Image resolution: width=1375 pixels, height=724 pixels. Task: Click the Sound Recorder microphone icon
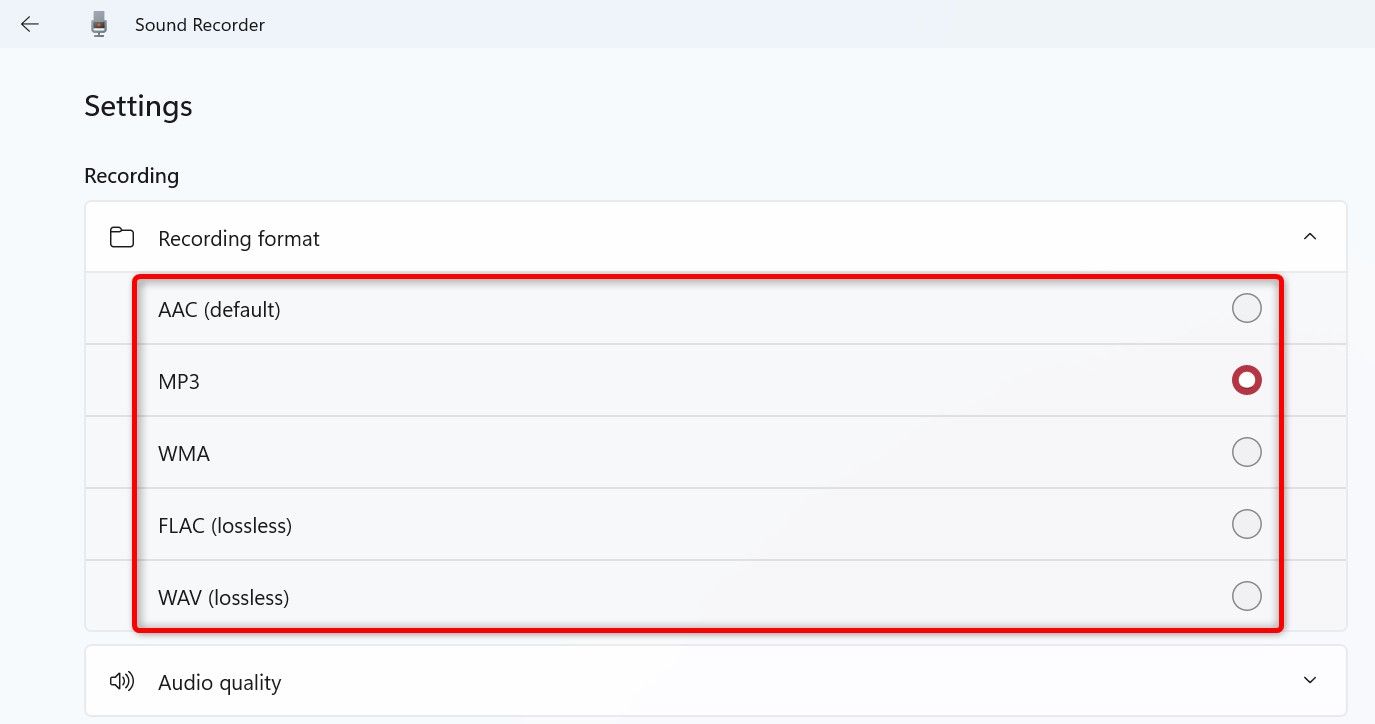pos(98,24)
